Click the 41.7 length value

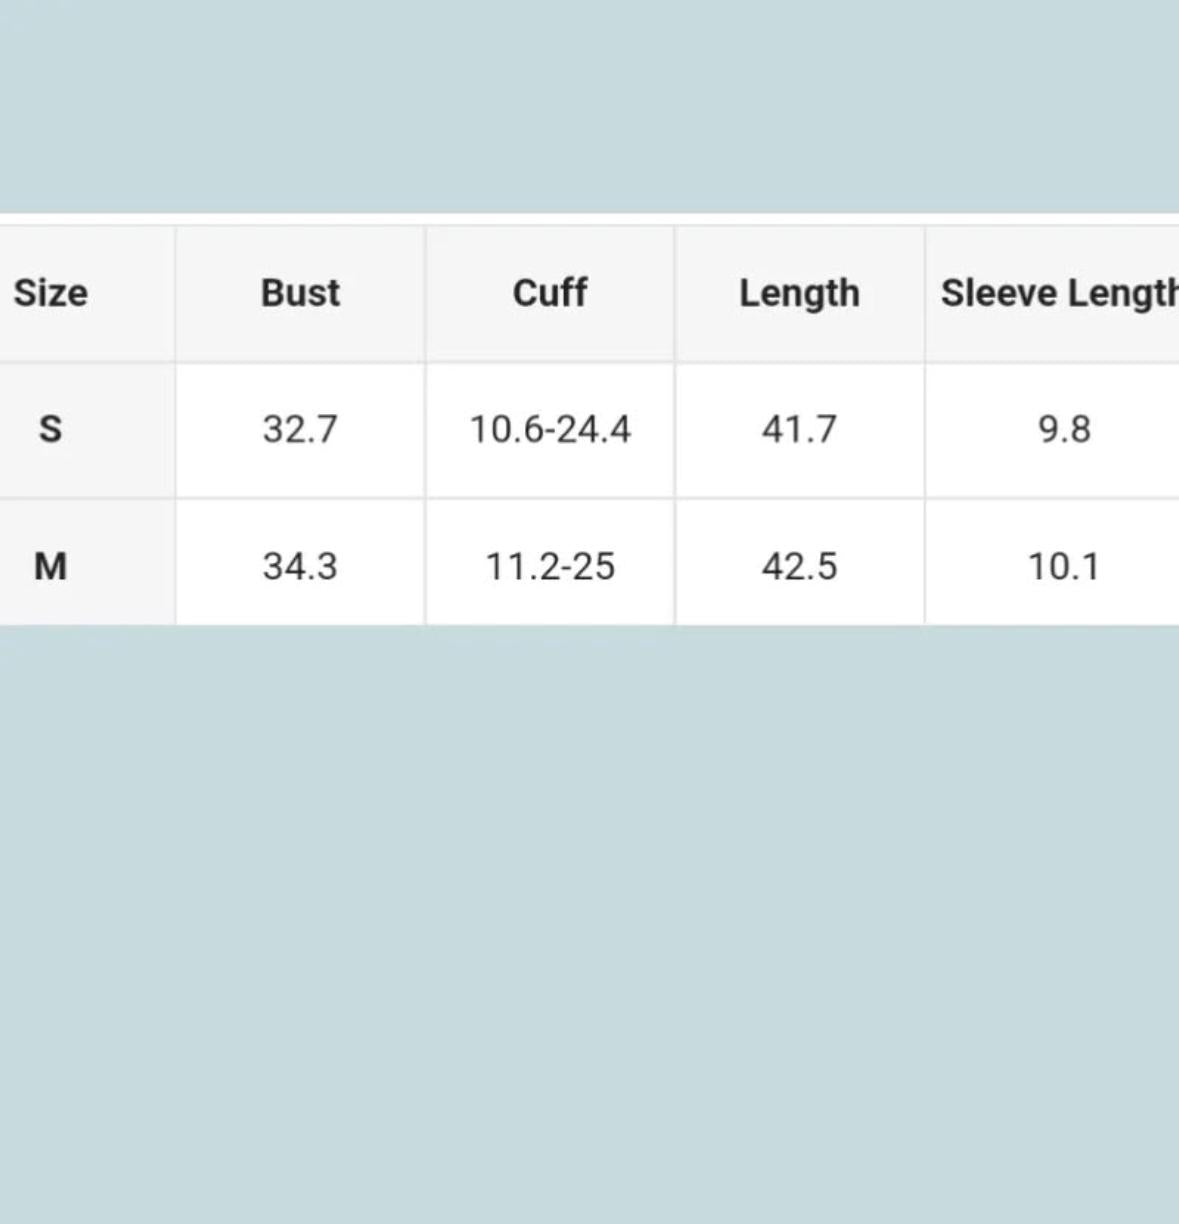coord(799,429)
